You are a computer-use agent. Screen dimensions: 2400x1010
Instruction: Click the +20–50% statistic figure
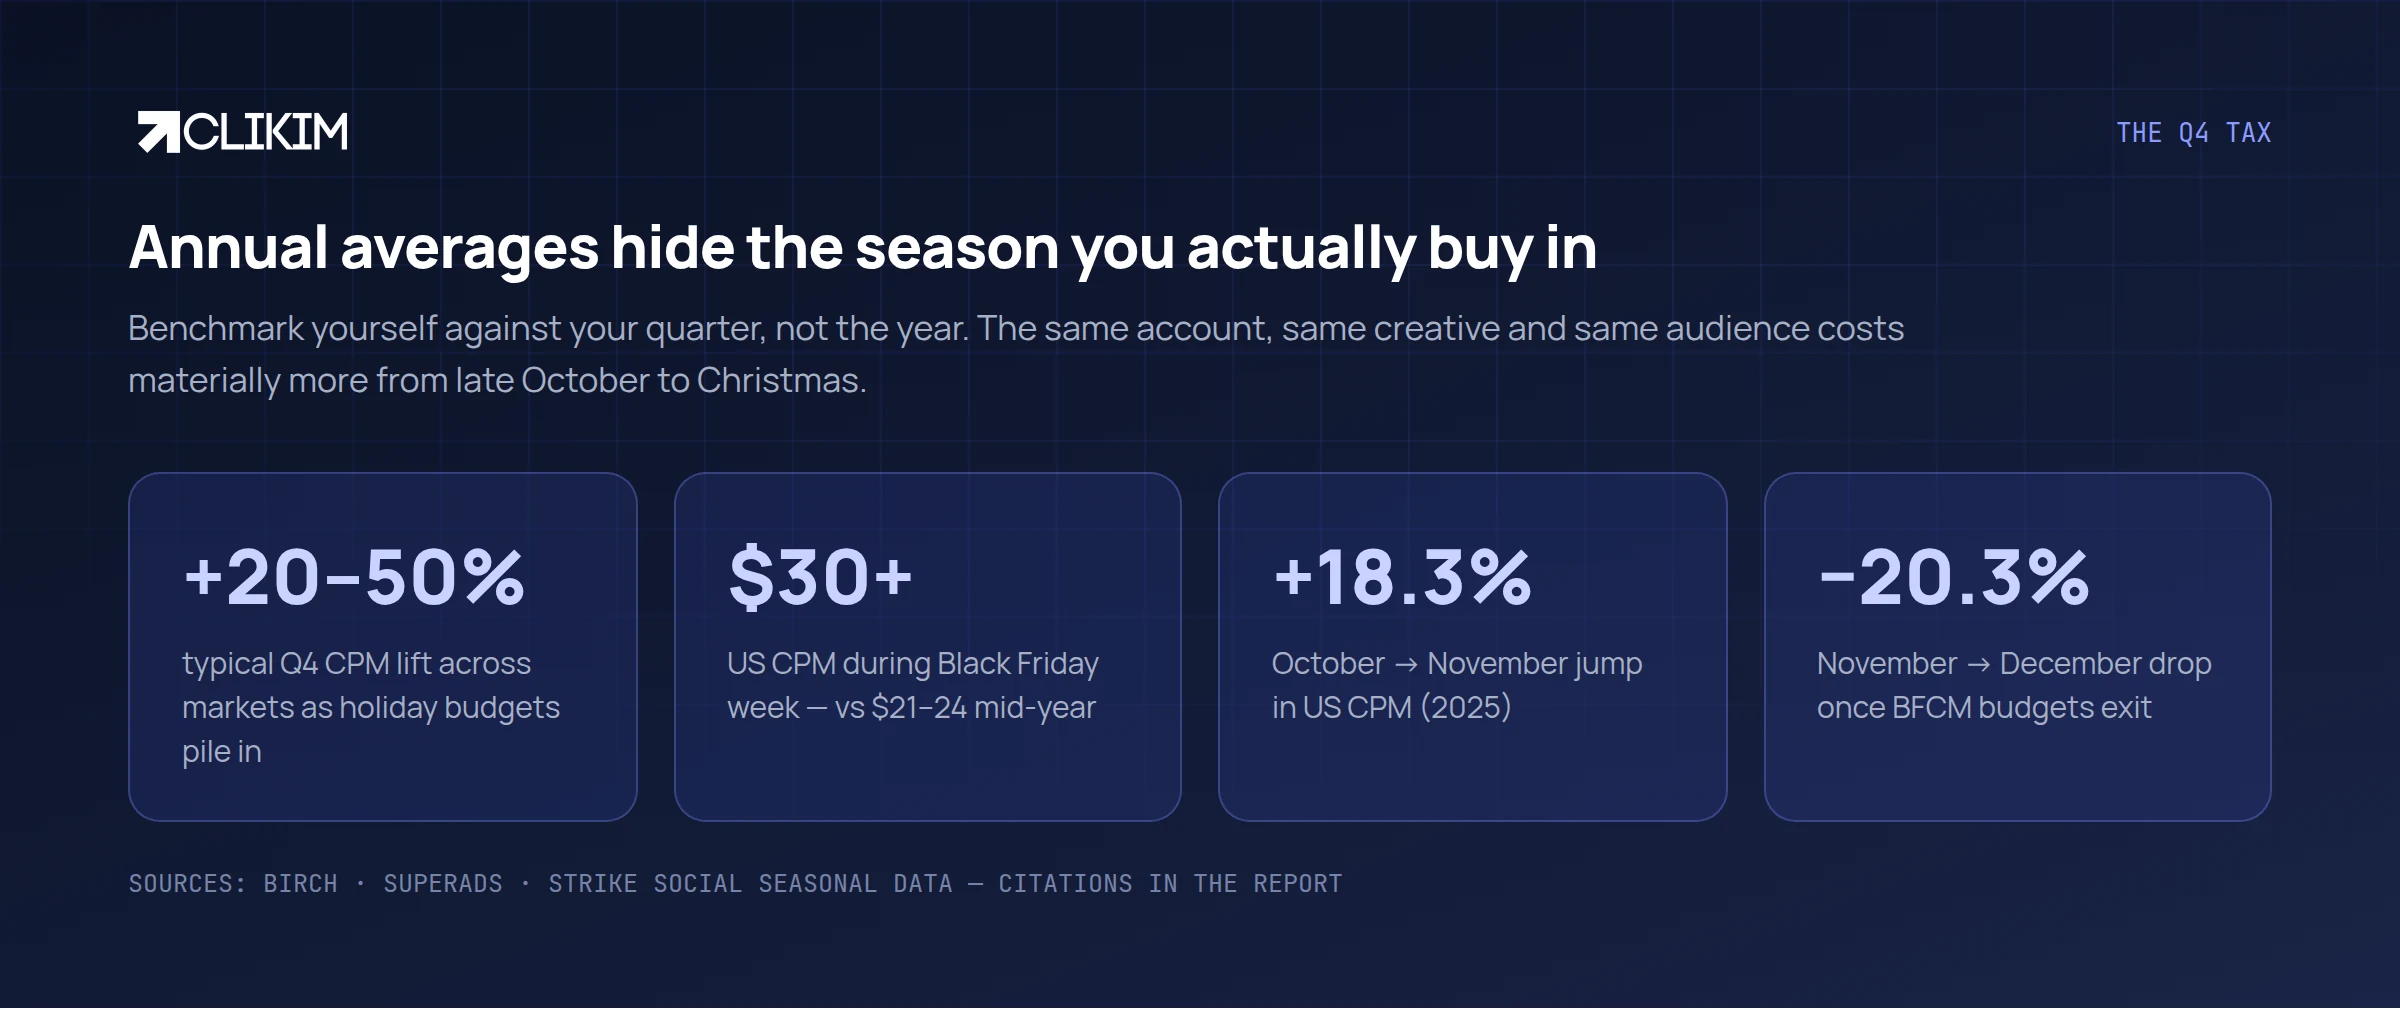(354, 577)
